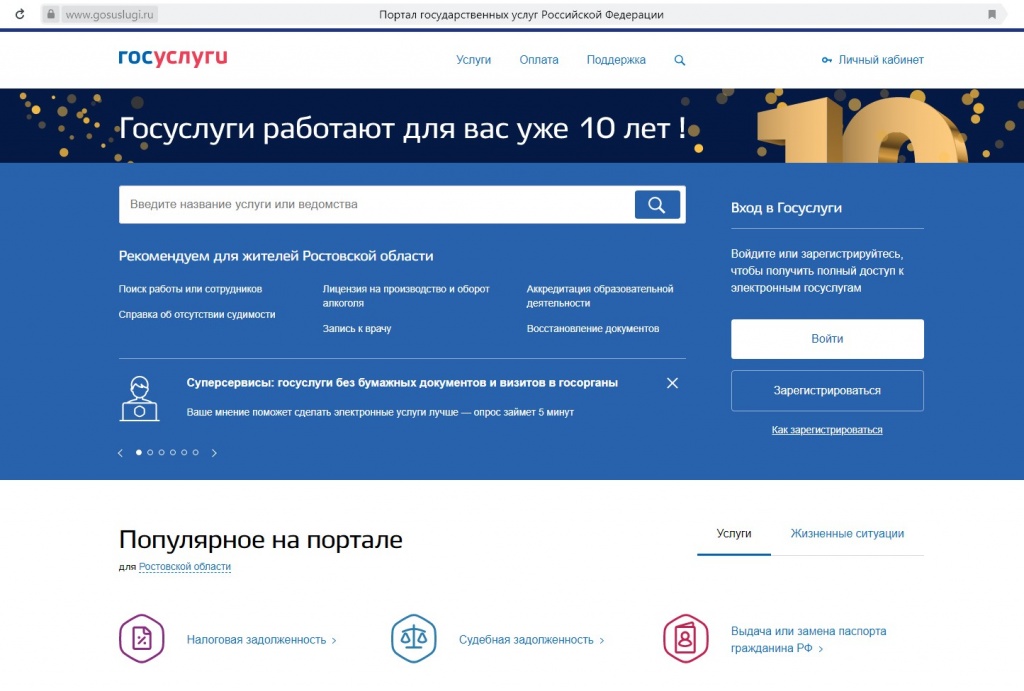Select the Налоговая задолженность percent icon
The image size is (1024, 691).
coord(141,638)
